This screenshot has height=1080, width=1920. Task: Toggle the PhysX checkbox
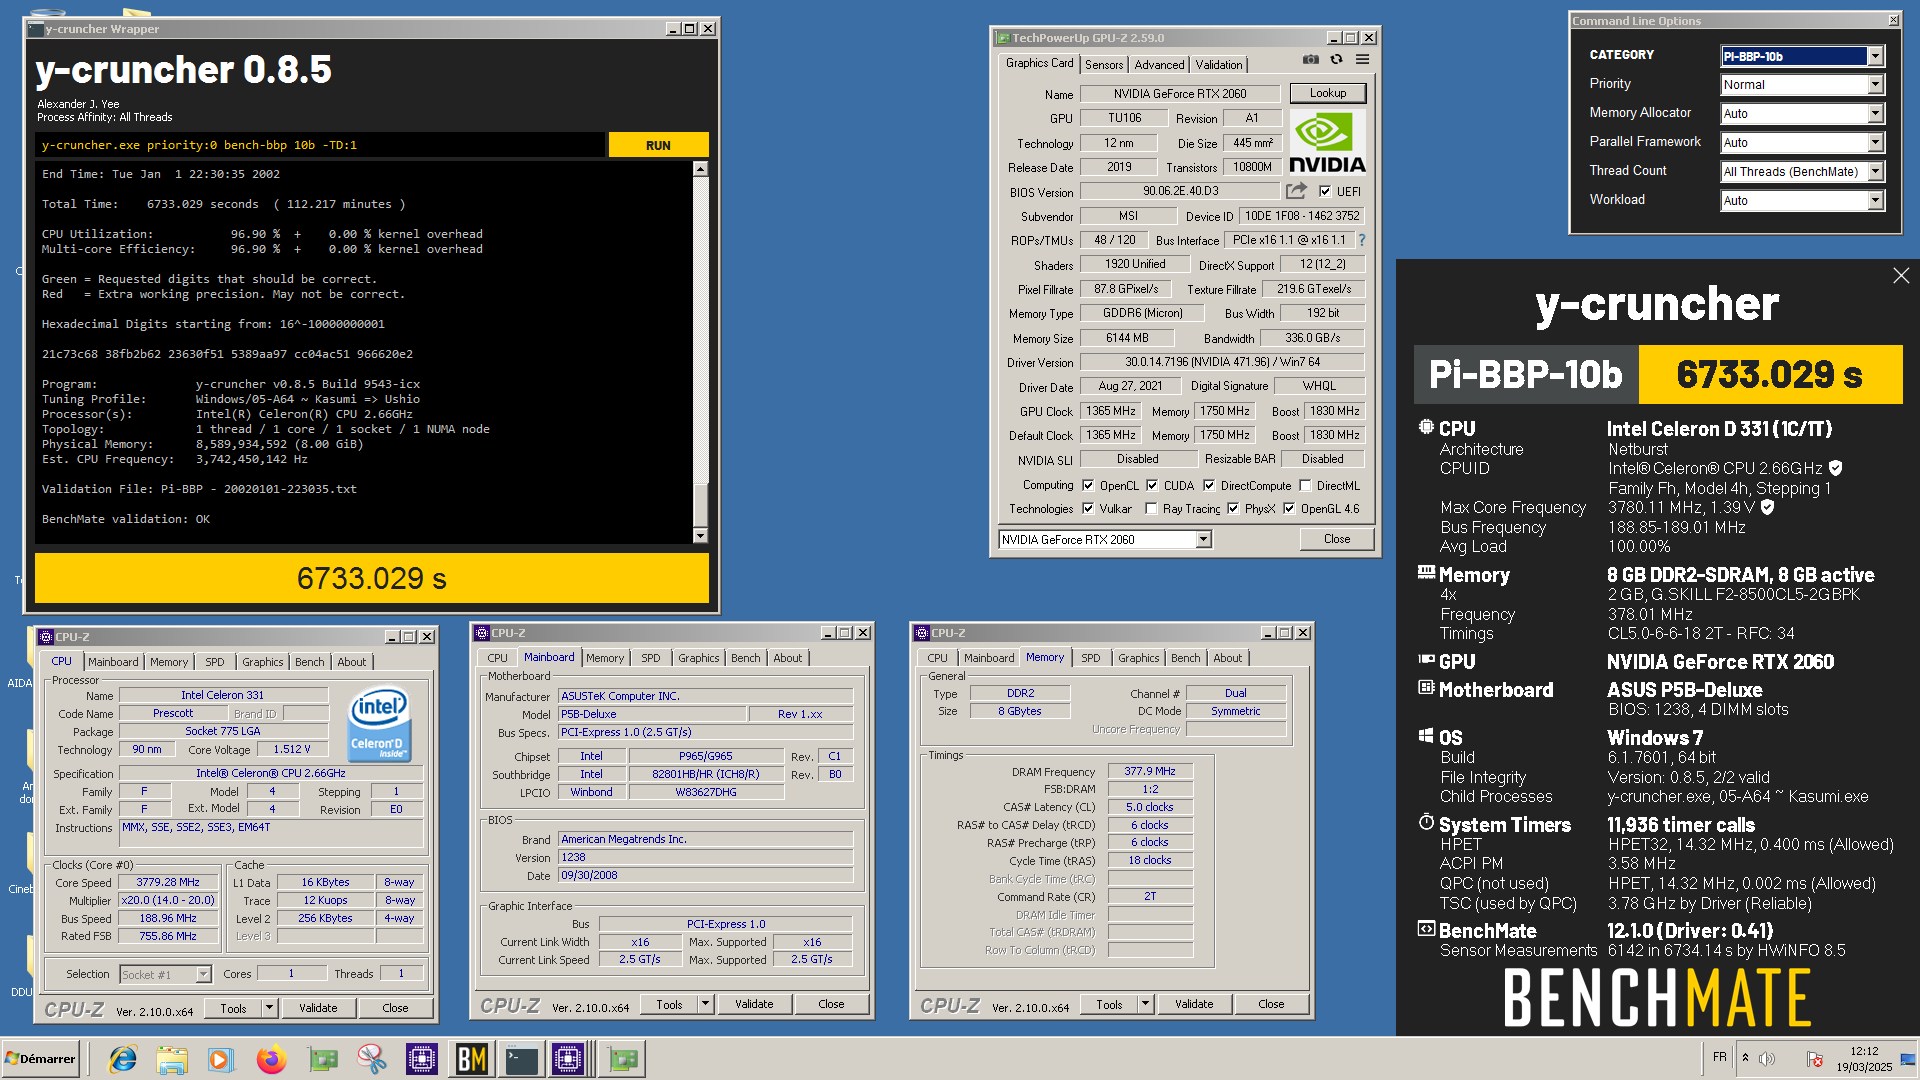coord(1233,508)
